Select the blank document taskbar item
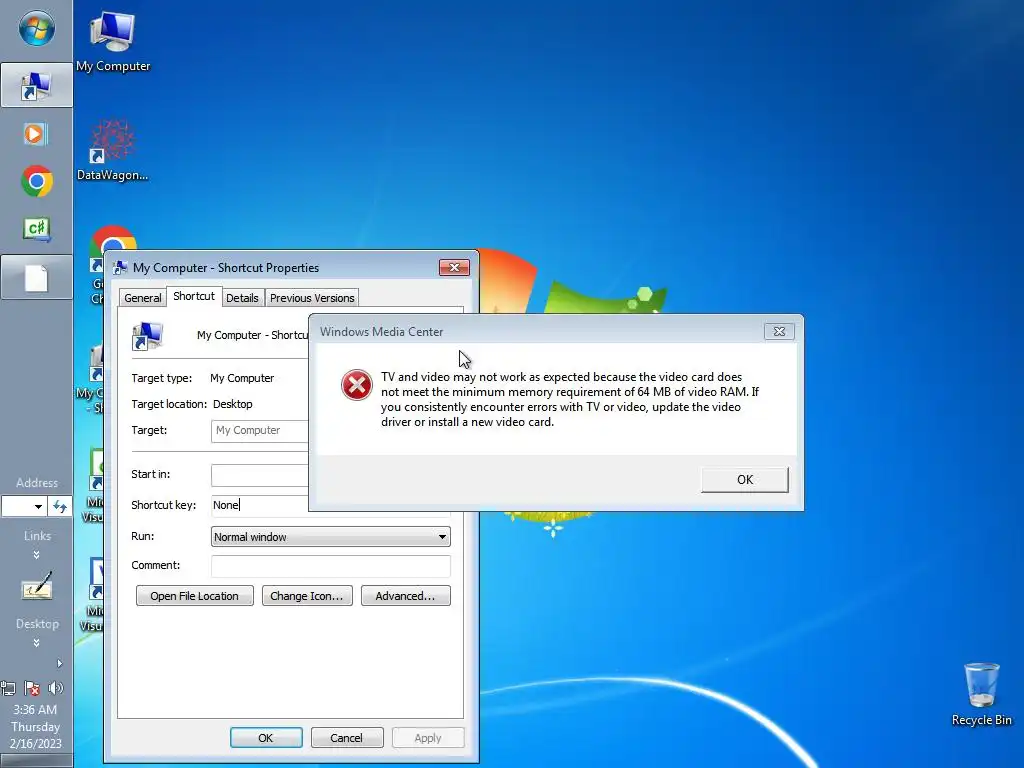The image size is (1024, 768). [36, 278]
